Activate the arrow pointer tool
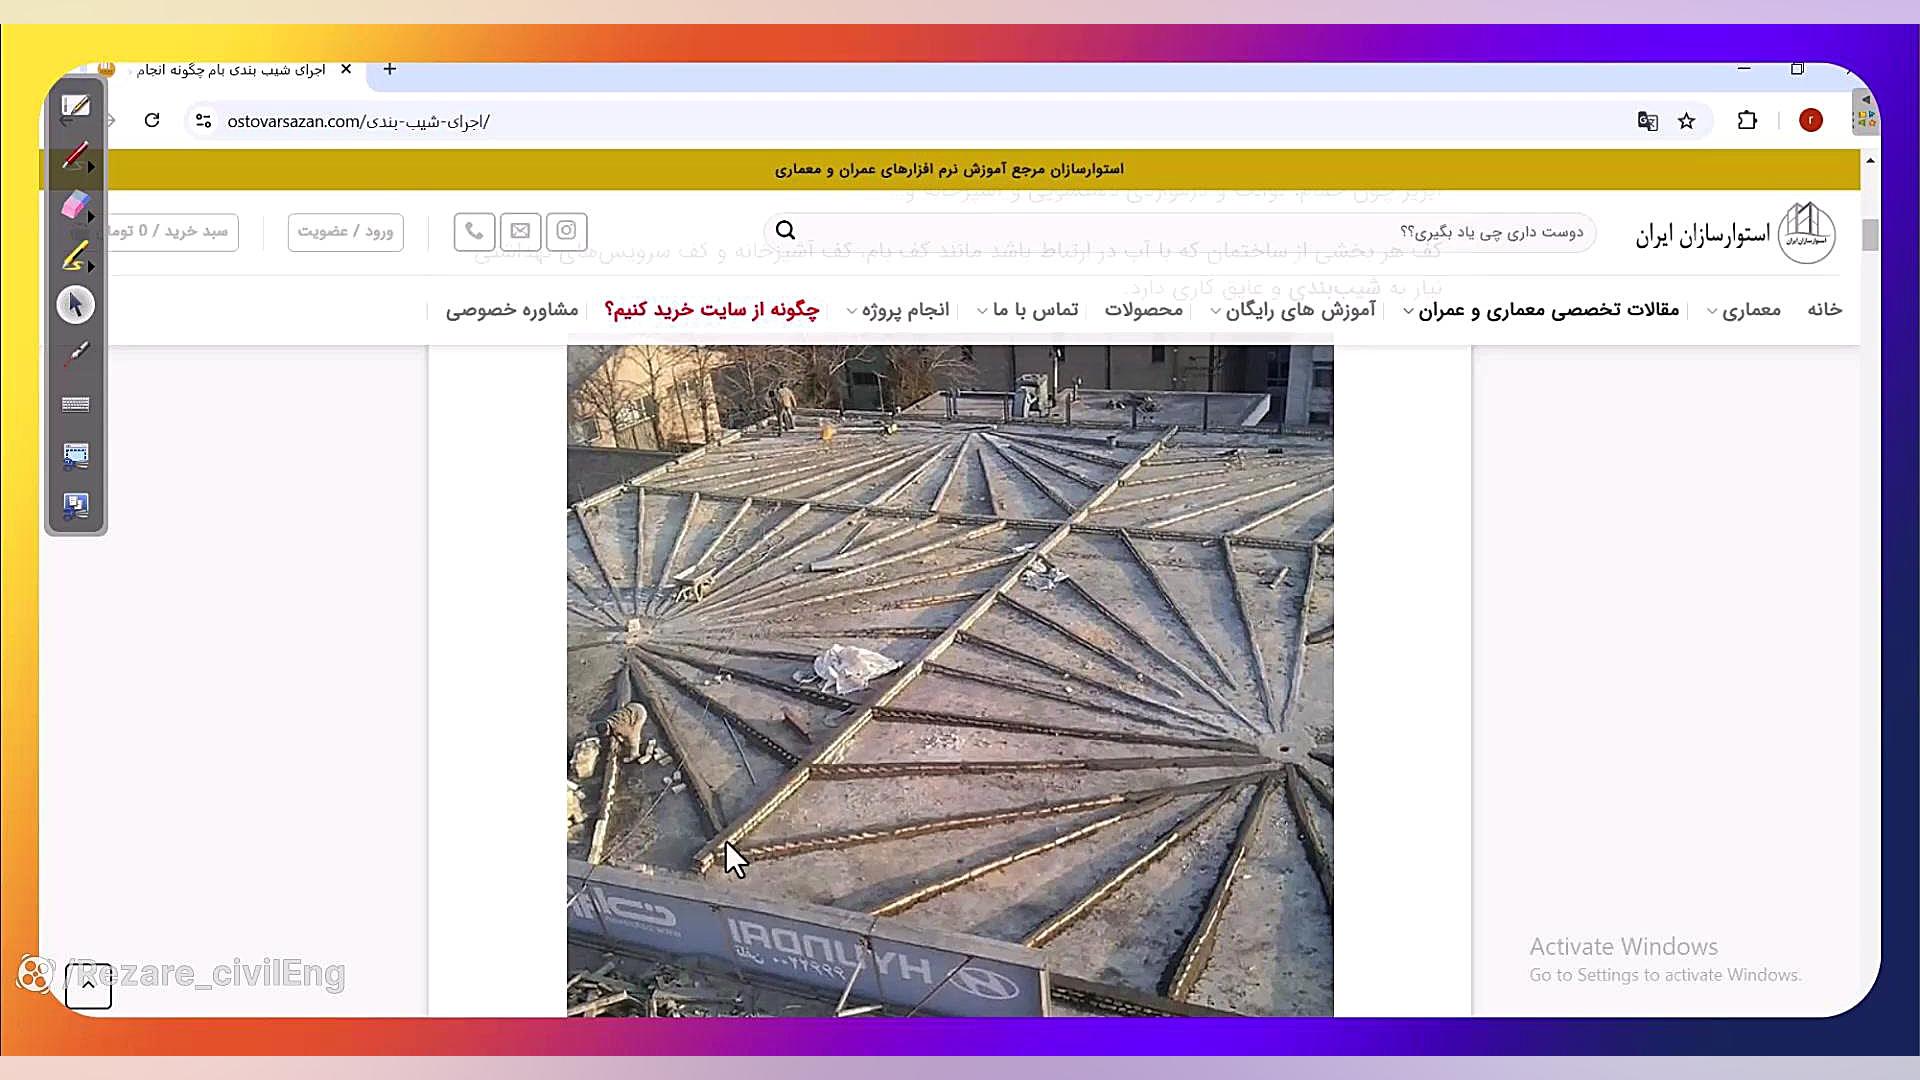 [75, 305]
